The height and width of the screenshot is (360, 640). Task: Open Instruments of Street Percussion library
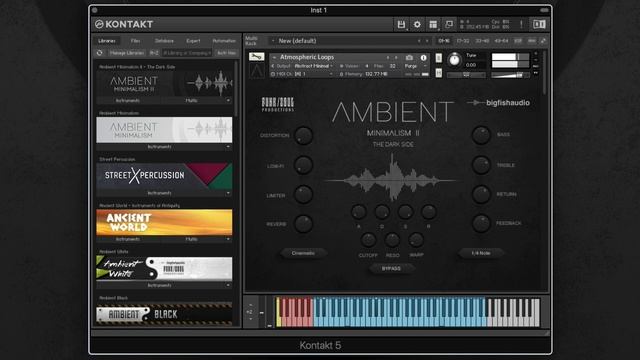(x=159, y=193)
